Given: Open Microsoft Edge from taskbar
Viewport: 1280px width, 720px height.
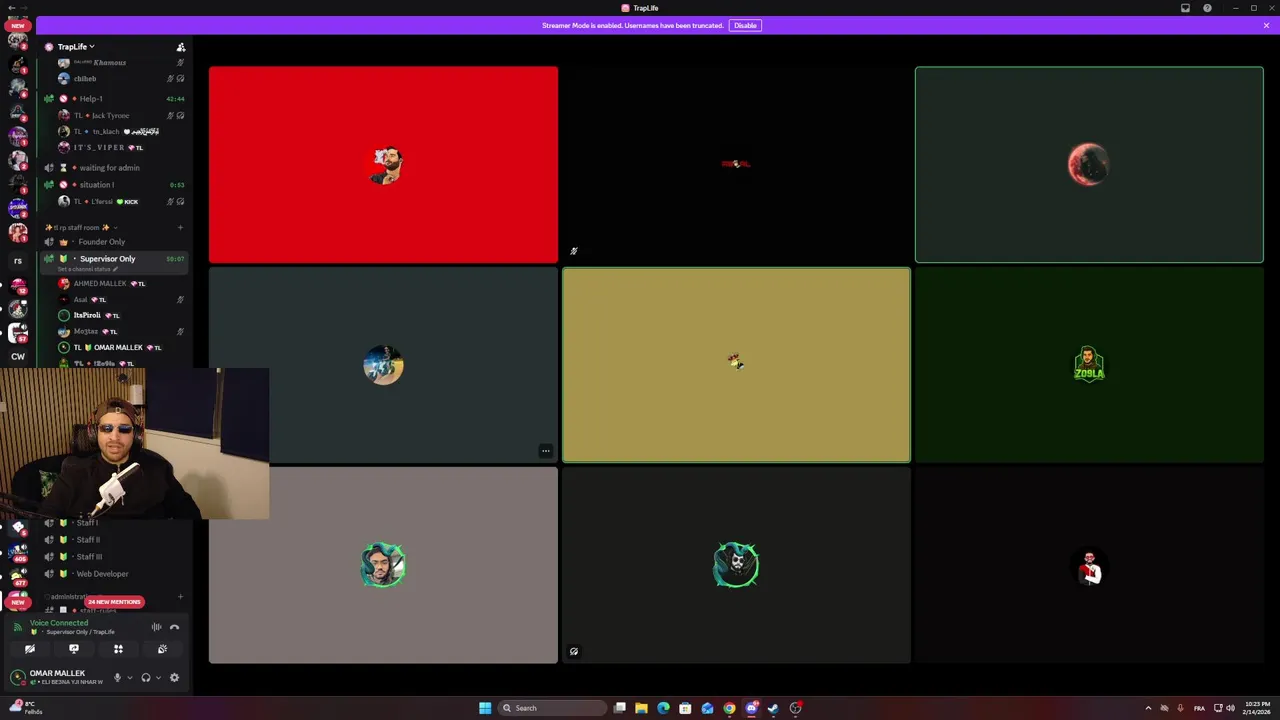Looking at the screenshot, I should 663,708.
